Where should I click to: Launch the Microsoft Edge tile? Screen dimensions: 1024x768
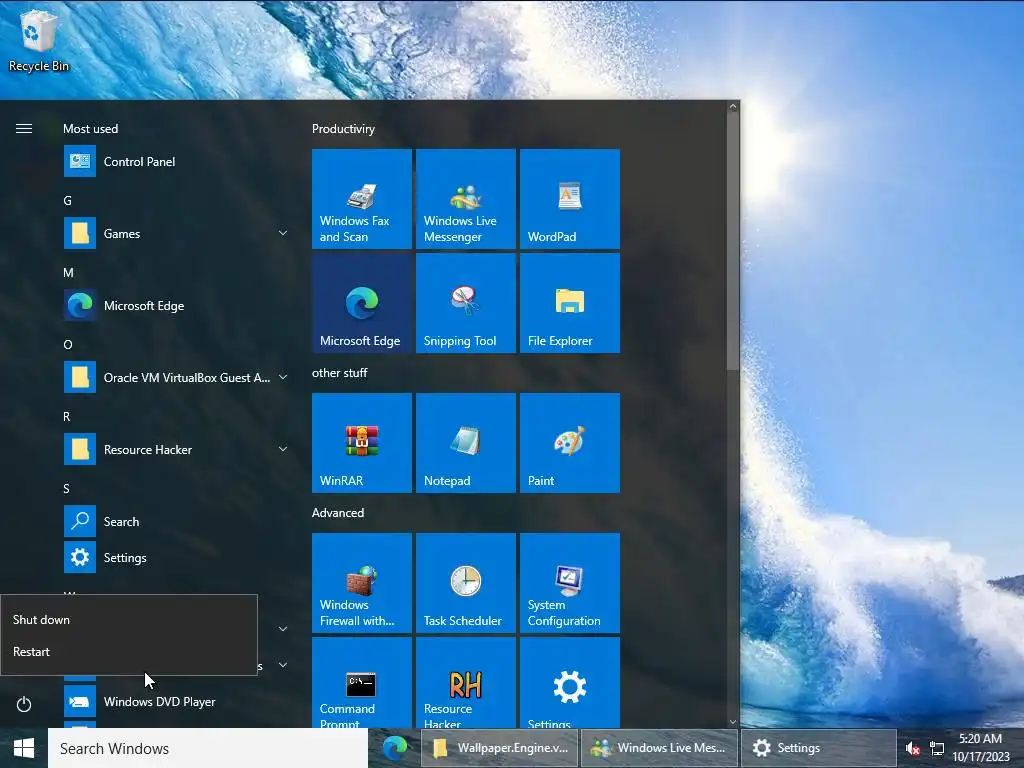click(362, 303)
